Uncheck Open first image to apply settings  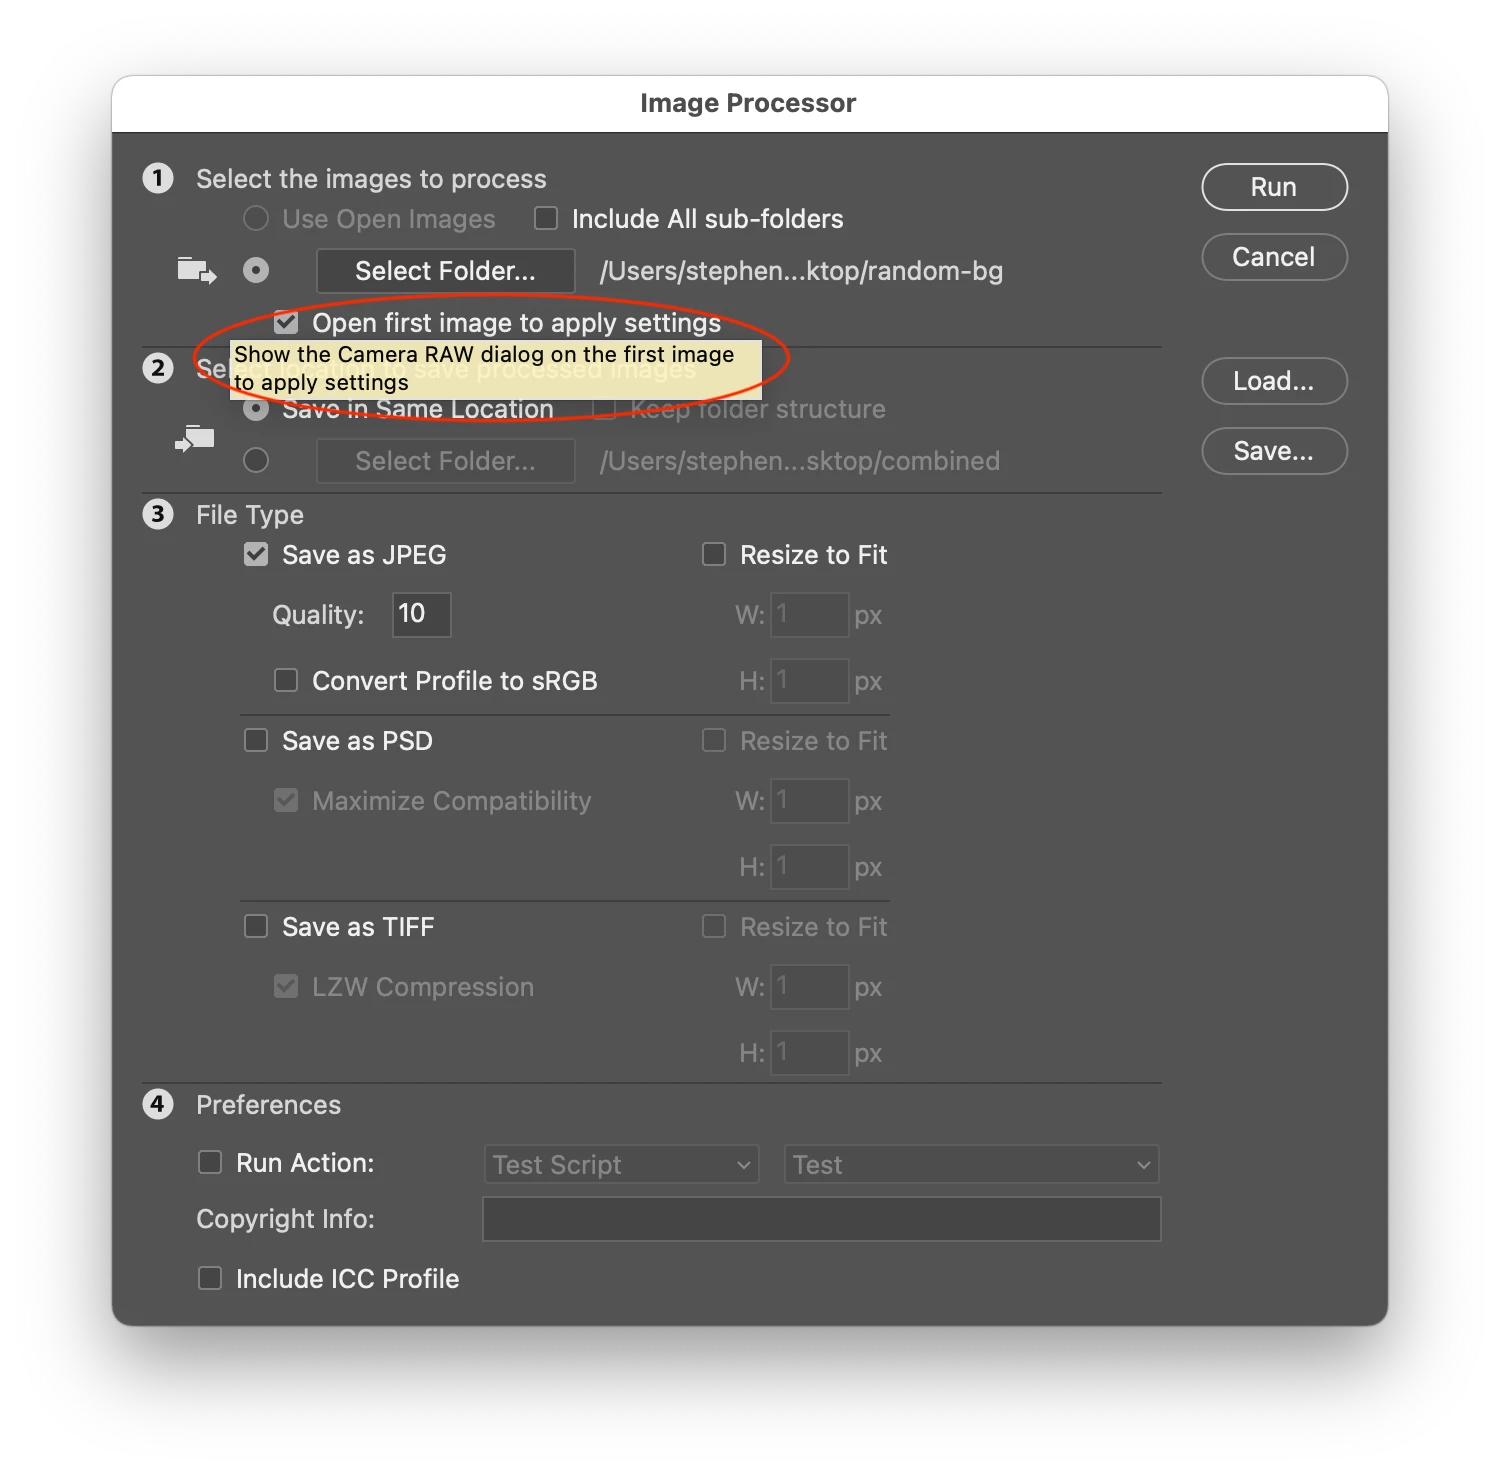pyautogui.click(x=286, y=322)
